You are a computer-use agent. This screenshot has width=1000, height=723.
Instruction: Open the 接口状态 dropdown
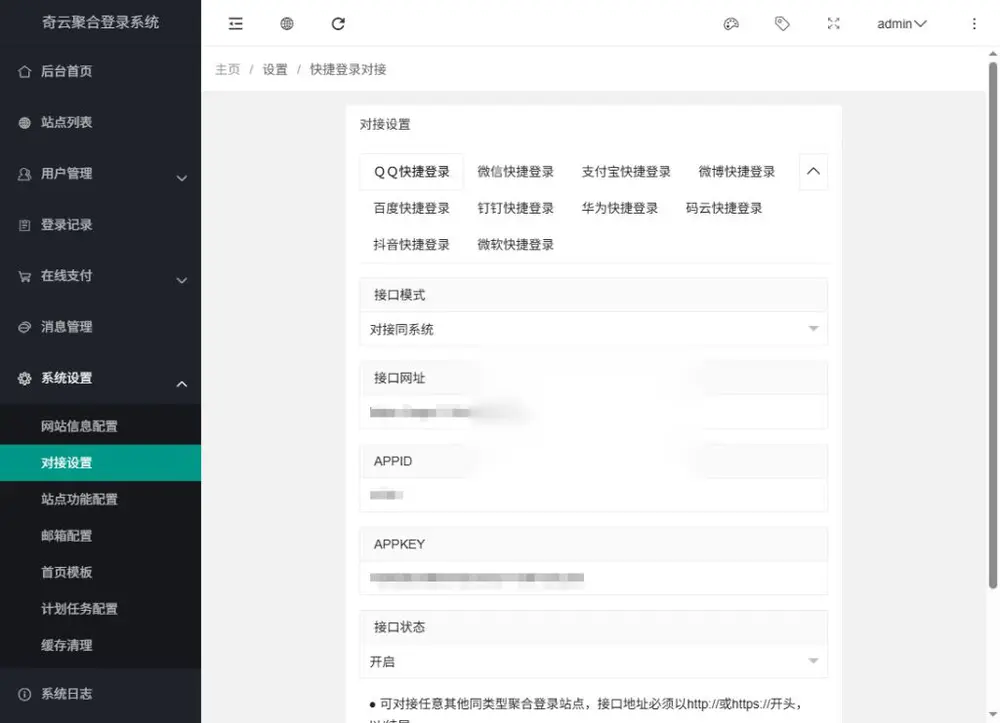(x=593, y=661)
